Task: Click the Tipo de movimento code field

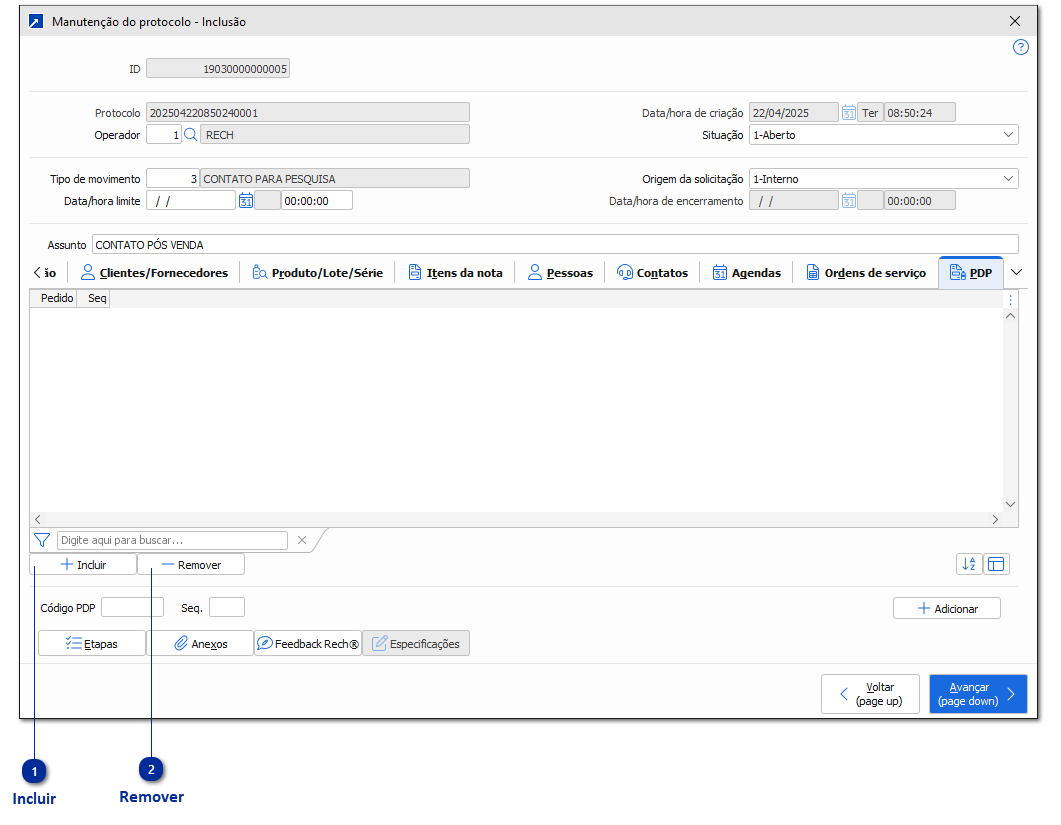Action: click(x=173, y=179)
